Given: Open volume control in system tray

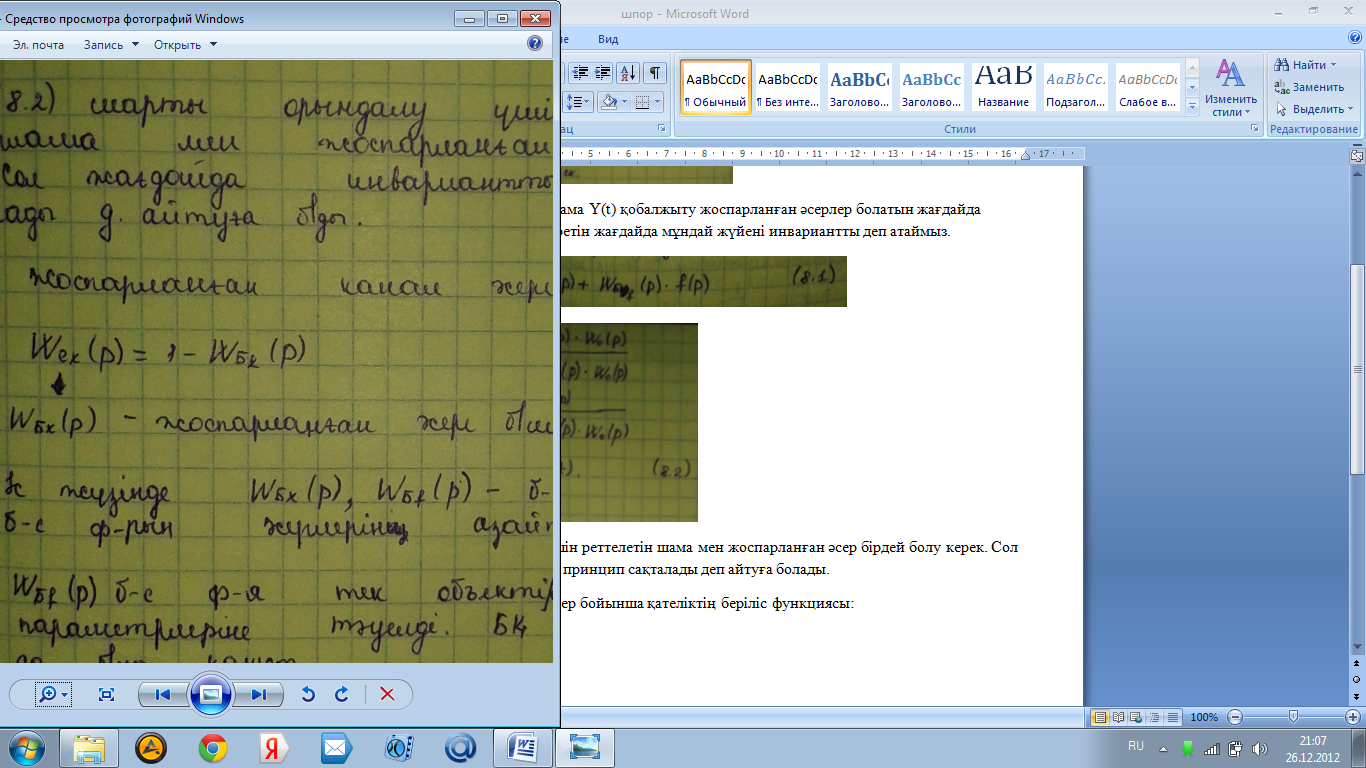Looking at the screenshot, I should point(1260,748).
